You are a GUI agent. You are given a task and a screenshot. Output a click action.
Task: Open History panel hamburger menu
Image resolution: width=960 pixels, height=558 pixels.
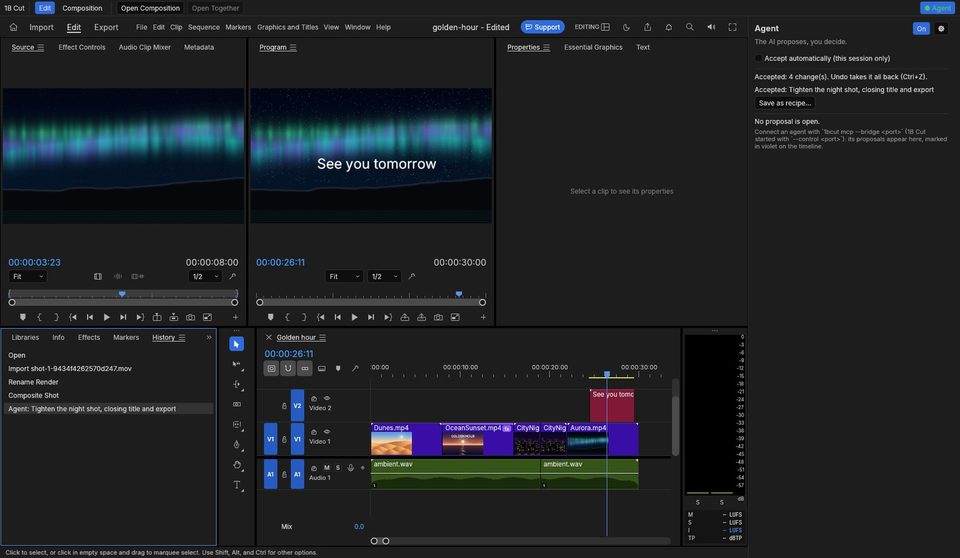pyautogui.click(x=181, y=337)
